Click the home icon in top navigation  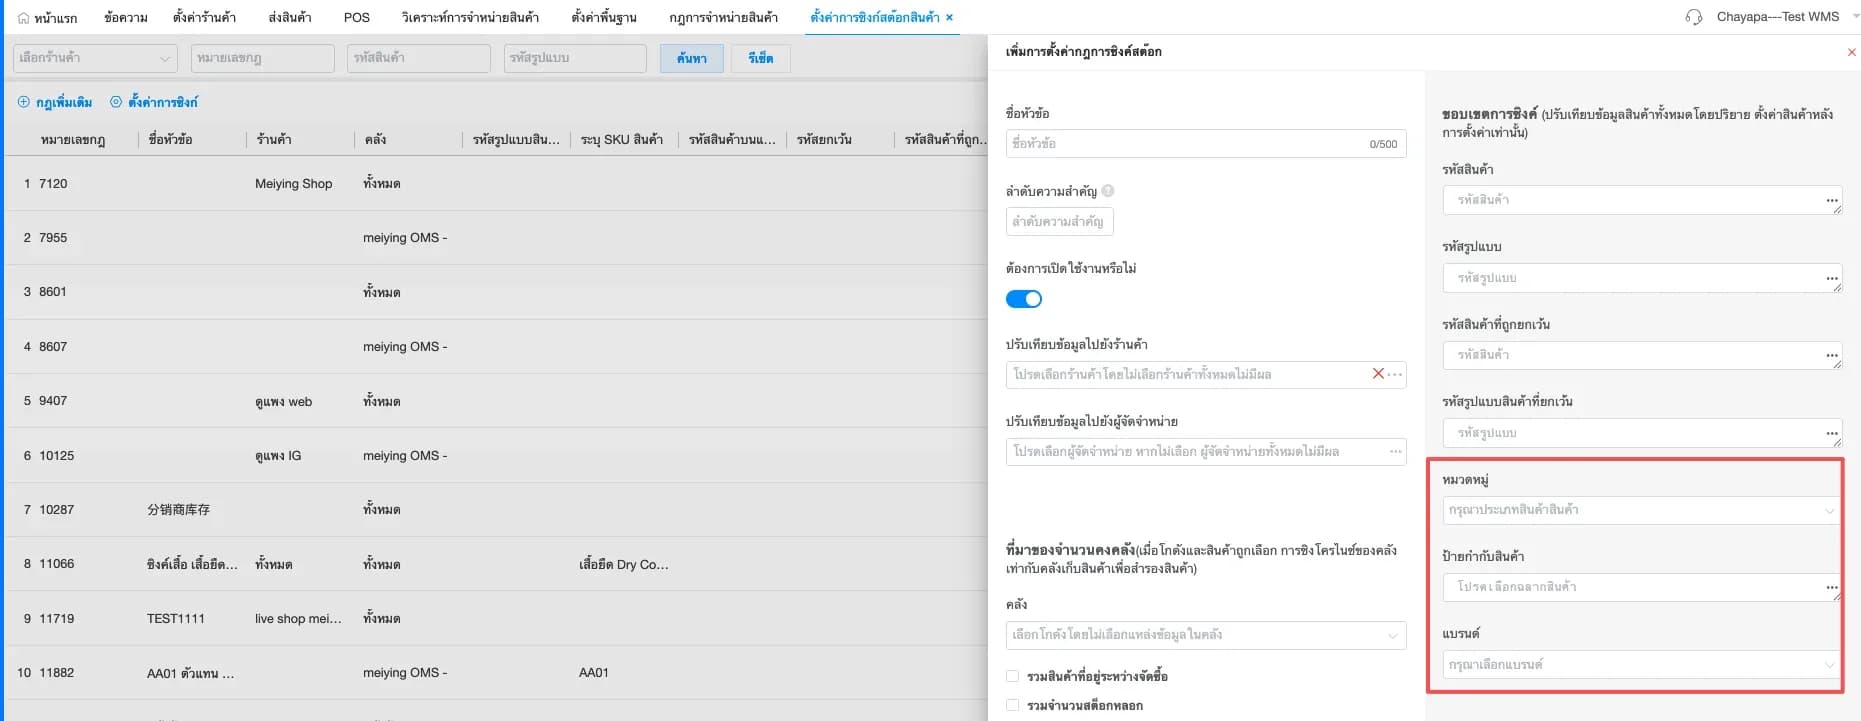[x=24, y=18]
